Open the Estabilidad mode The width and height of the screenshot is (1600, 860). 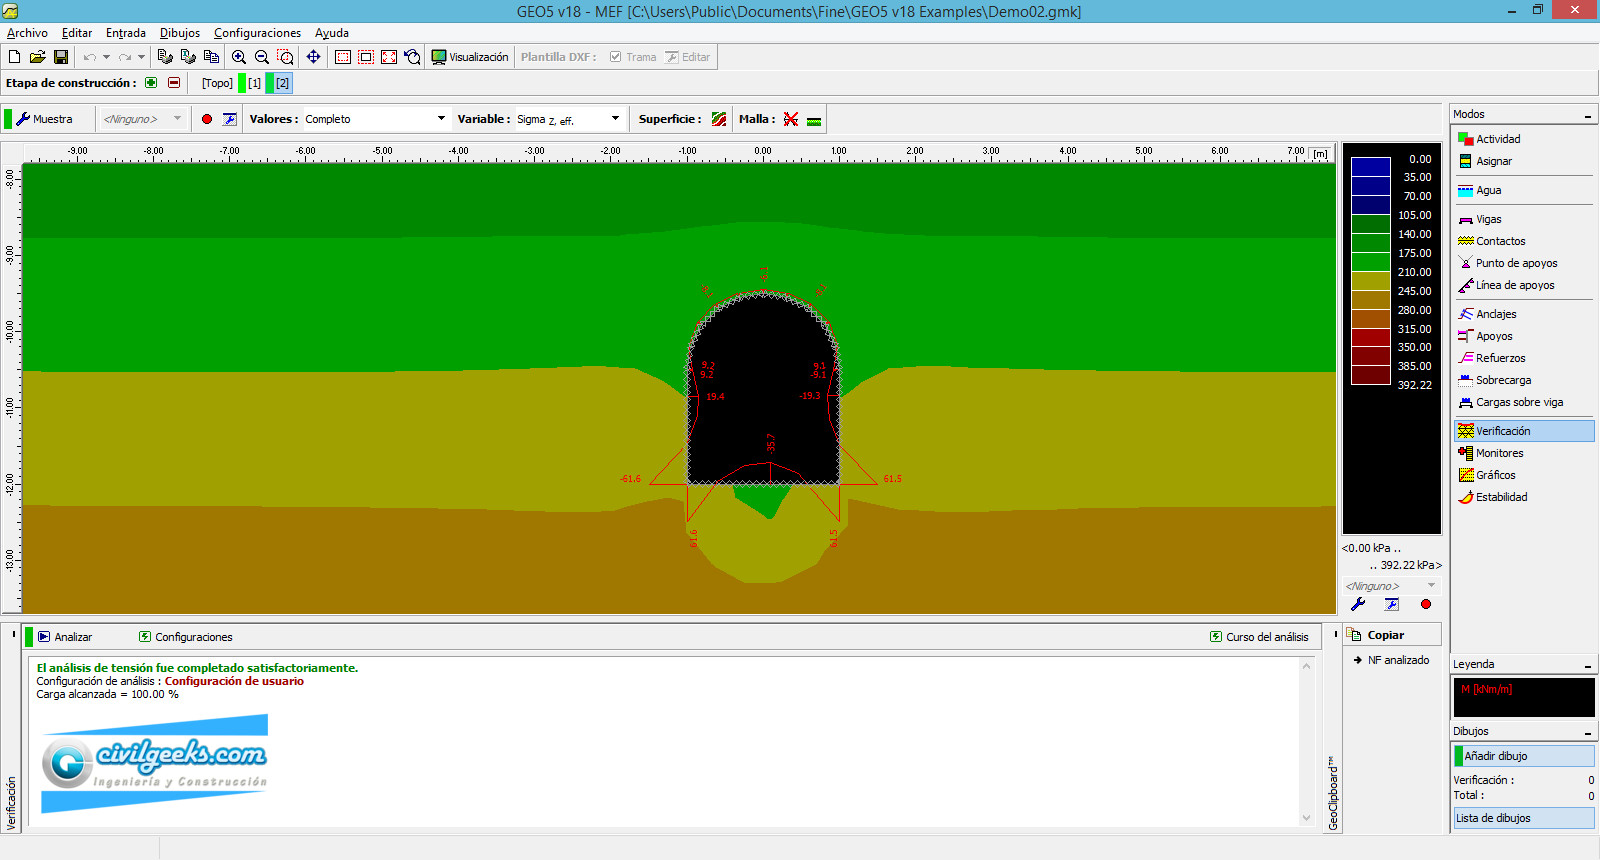1501,497
